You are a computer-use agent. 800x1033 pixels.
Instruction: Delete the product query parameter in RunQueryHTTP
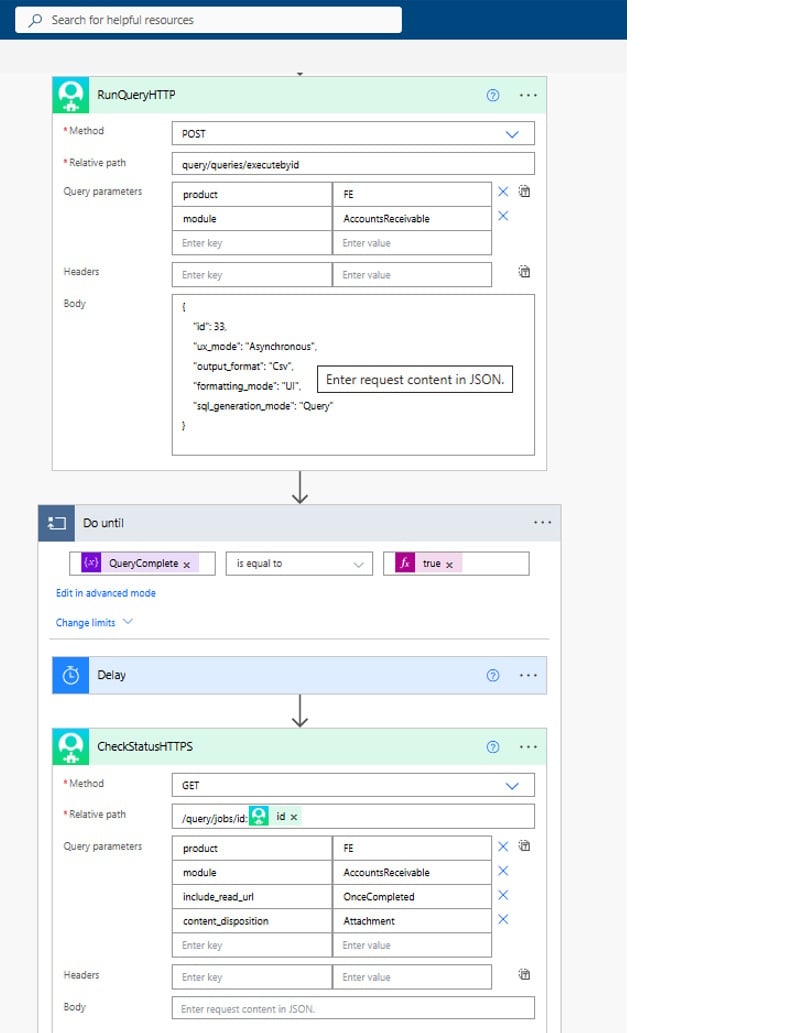tap(503, 192)
